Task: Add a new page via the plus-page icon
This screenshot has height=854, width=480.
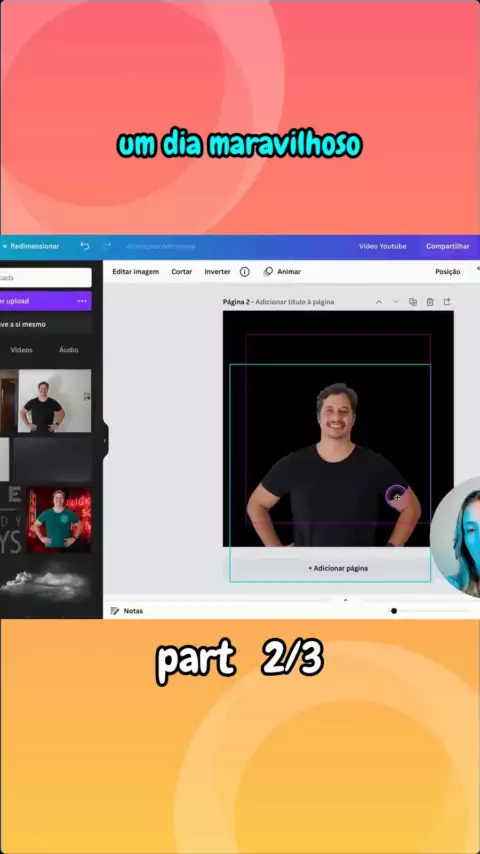Action: point(447,302)
